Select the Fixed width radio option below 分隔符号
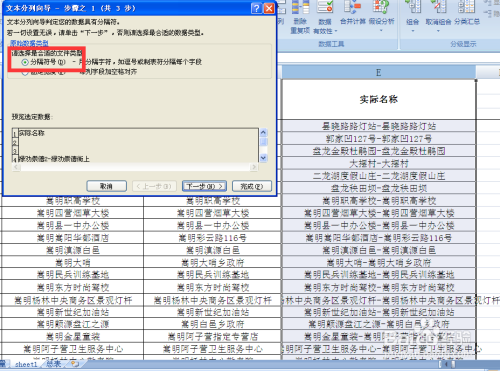Viewport: 500px width, 371px height. [x=25, y=73]
